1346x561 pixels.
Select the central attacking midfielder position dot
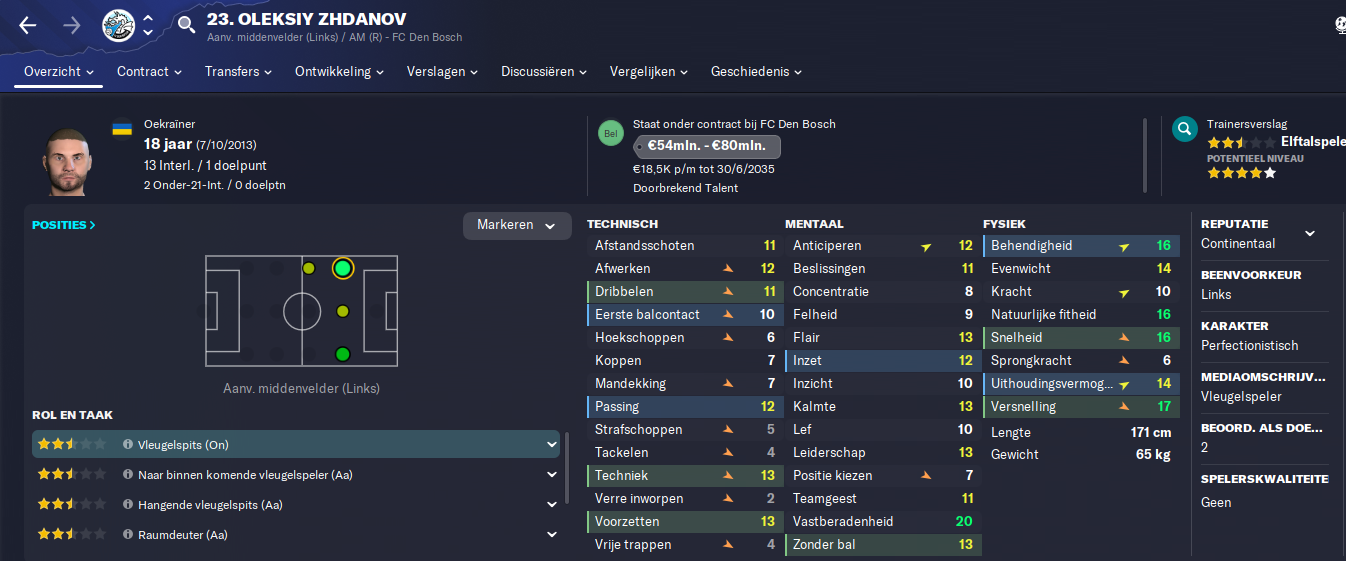(343, 312)
